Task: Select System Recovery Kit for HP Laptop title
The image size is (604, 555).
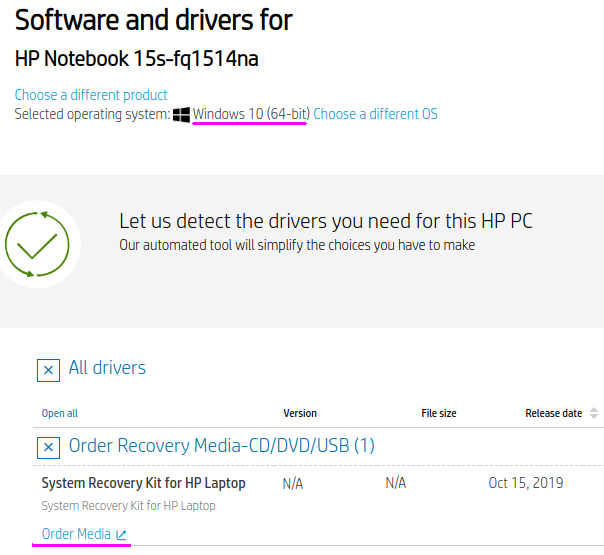Action: [143, 483]
